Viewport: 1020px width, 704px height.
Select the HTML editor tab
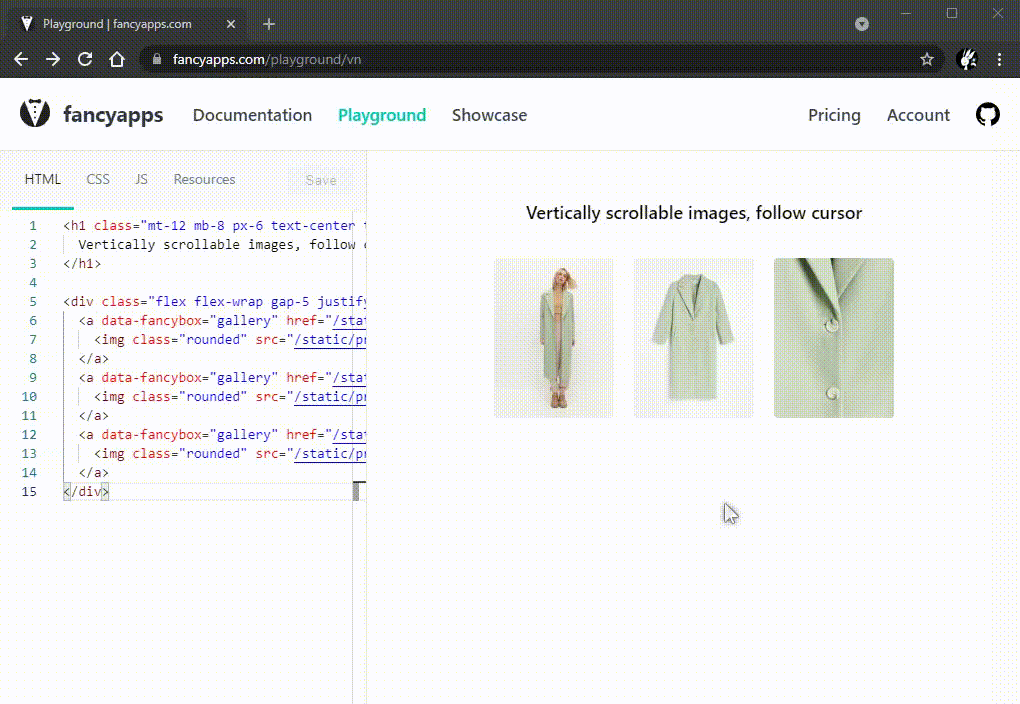point(43,180)
